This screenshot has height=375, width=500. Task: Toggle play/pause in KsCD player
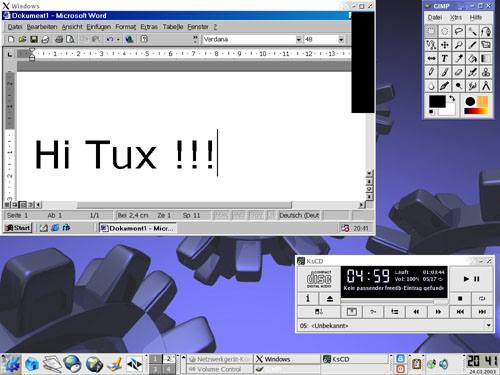pos(471,279)
